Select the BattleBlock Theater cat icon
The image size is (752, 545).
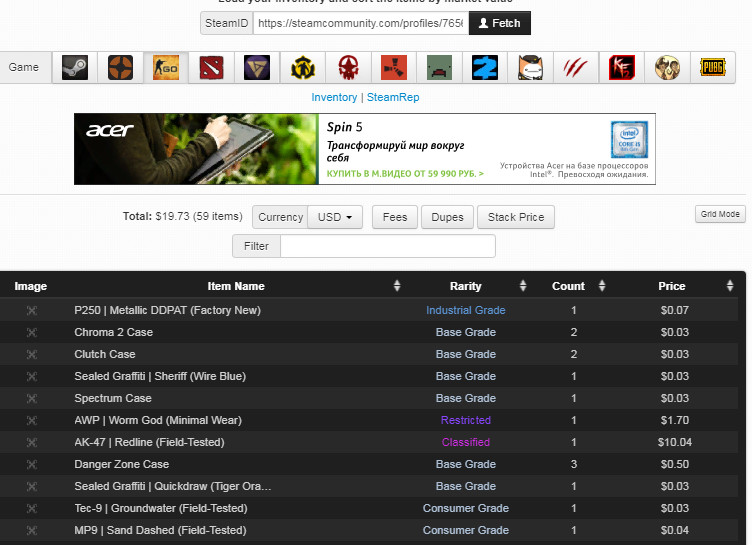point(530,68)
